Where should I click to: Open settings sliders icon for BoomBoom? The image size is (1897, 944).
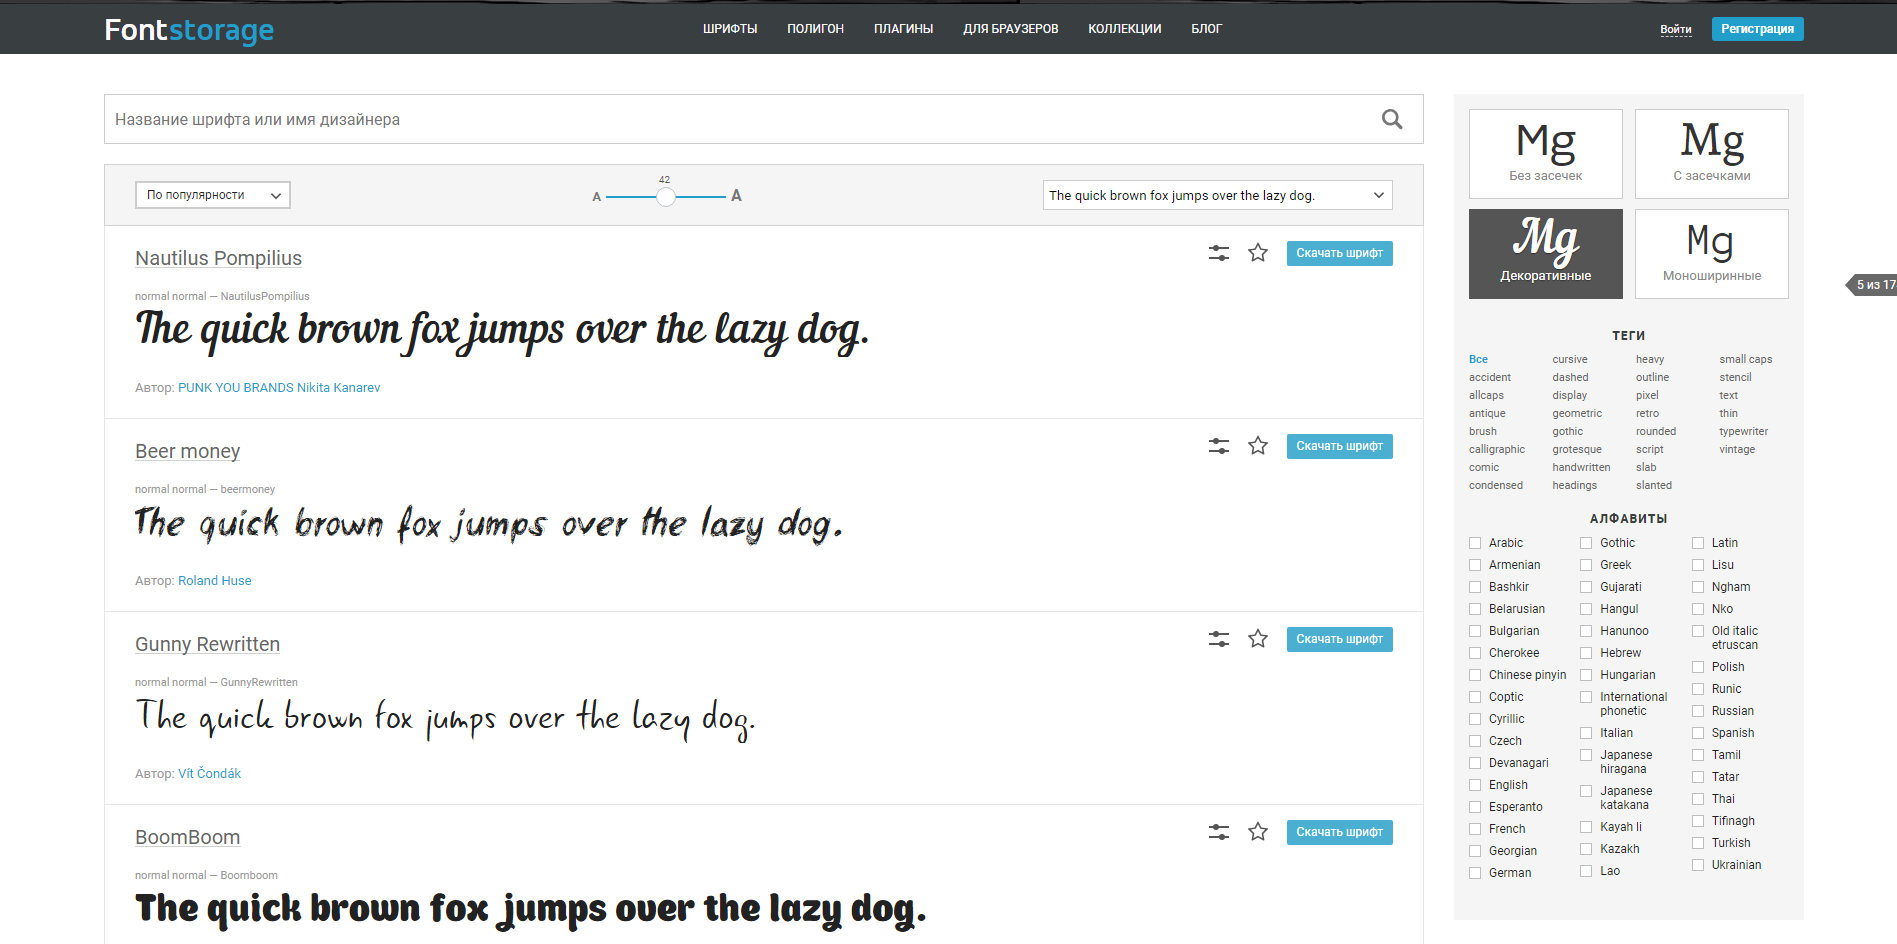coord(1219,832)
